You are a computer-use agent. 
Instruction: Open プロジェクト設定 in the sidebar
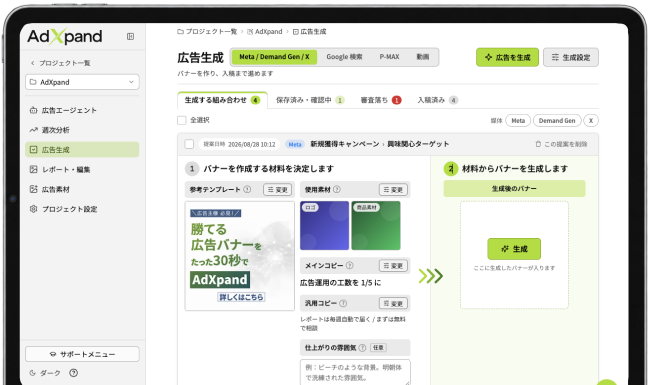tap(82, 209)
